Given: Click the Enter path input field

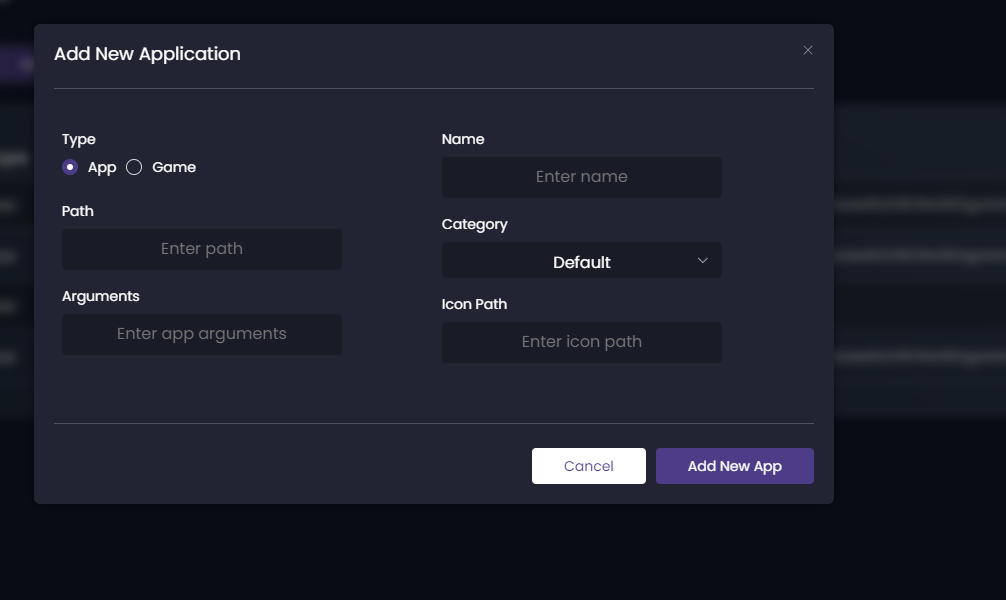Looking at the screenshot, I should [x=201, y=249].
